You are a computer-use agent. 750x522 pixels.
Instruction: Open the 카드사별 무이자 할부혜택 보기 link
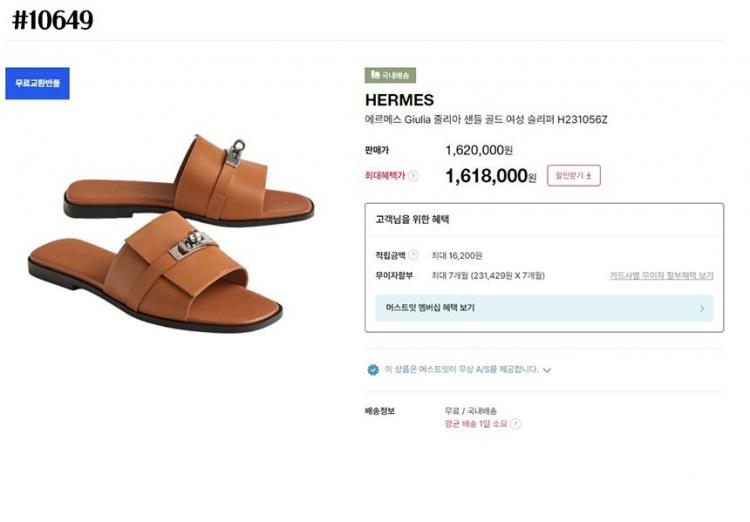tap(661, 275)
